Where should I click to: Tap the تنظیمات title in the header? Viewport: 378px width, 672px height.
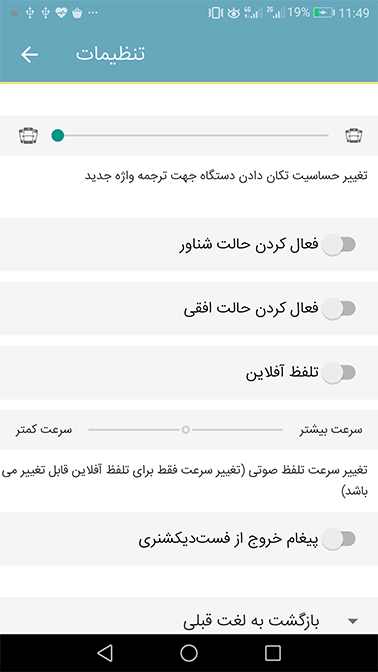[x=111, y=54]
